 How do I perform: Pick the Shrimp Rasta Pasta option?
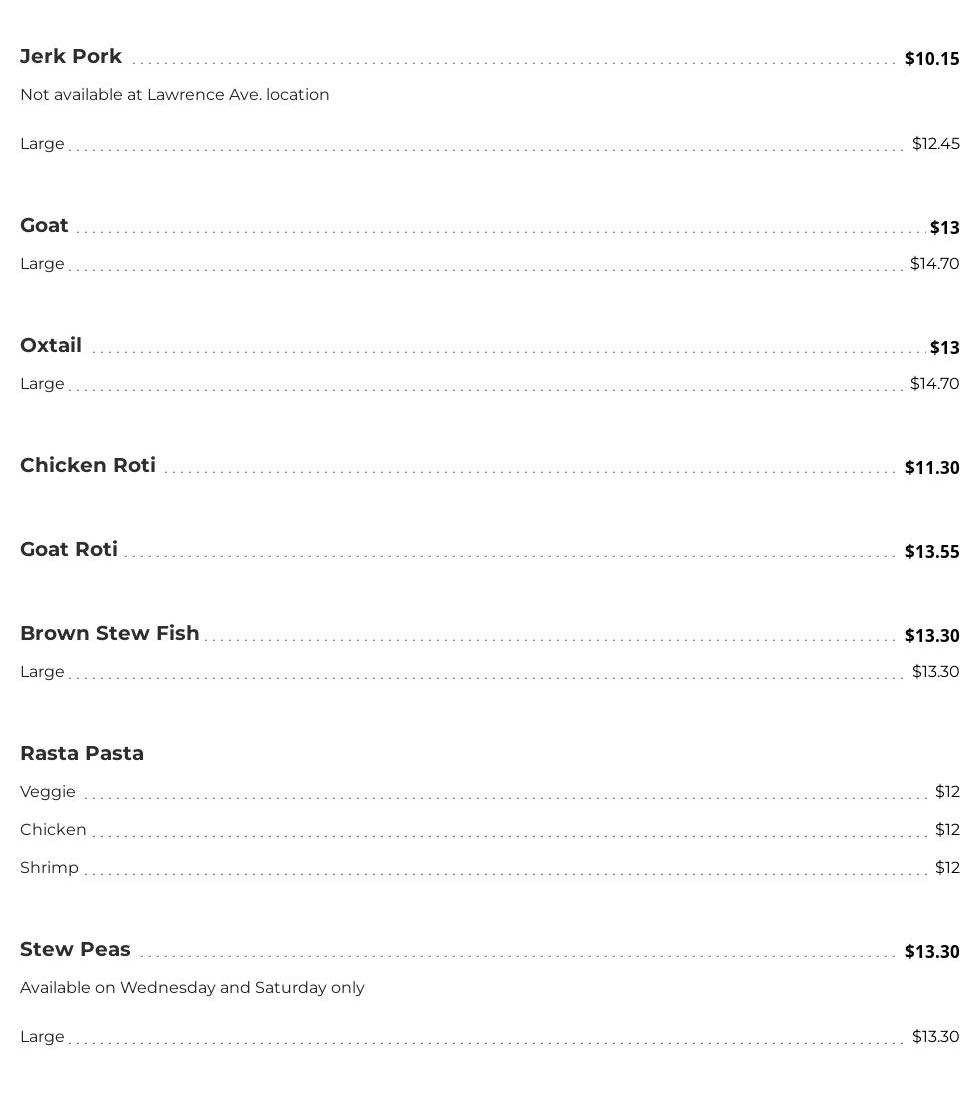pos(49,868)
